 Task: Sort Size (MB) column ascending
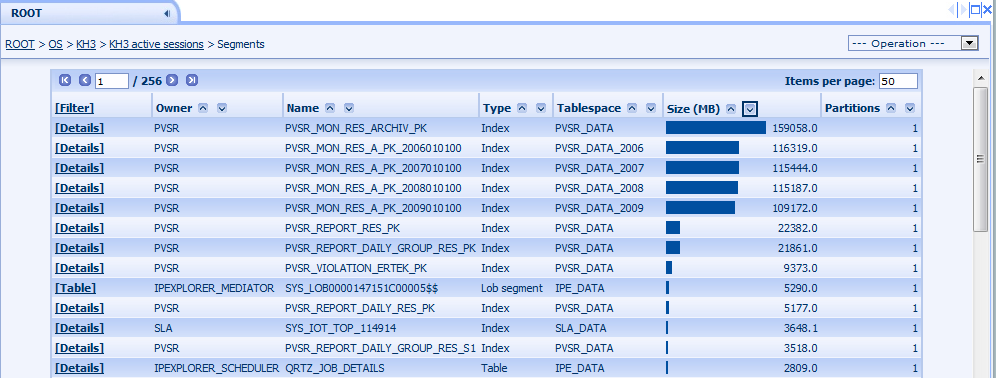click(x=731, y=109)
